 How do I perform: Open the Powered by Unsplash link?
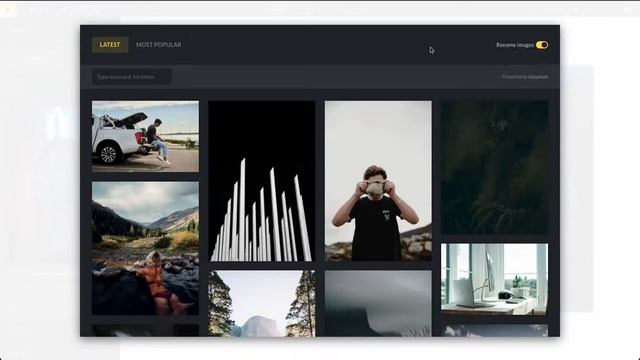click(x=525, y=77)
